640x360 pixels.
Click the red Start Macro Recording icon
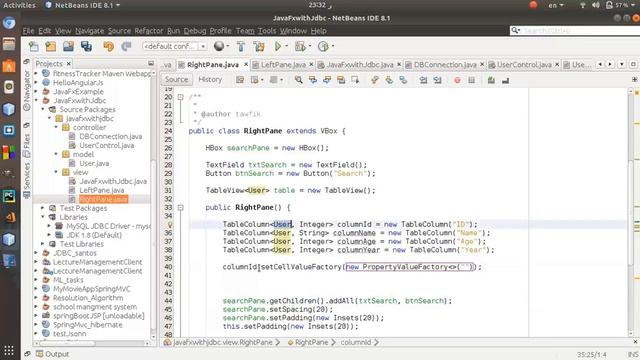click(457, 80)
